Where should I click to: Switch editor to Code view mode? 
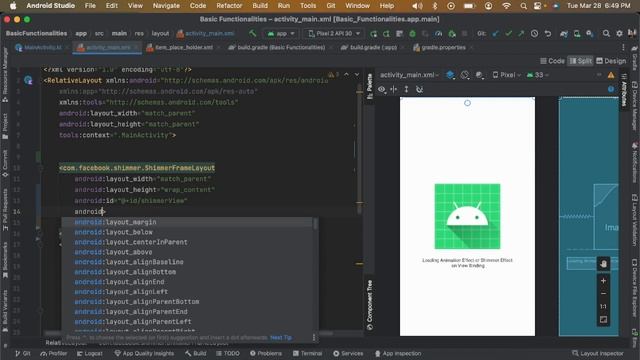coord(553,61)
